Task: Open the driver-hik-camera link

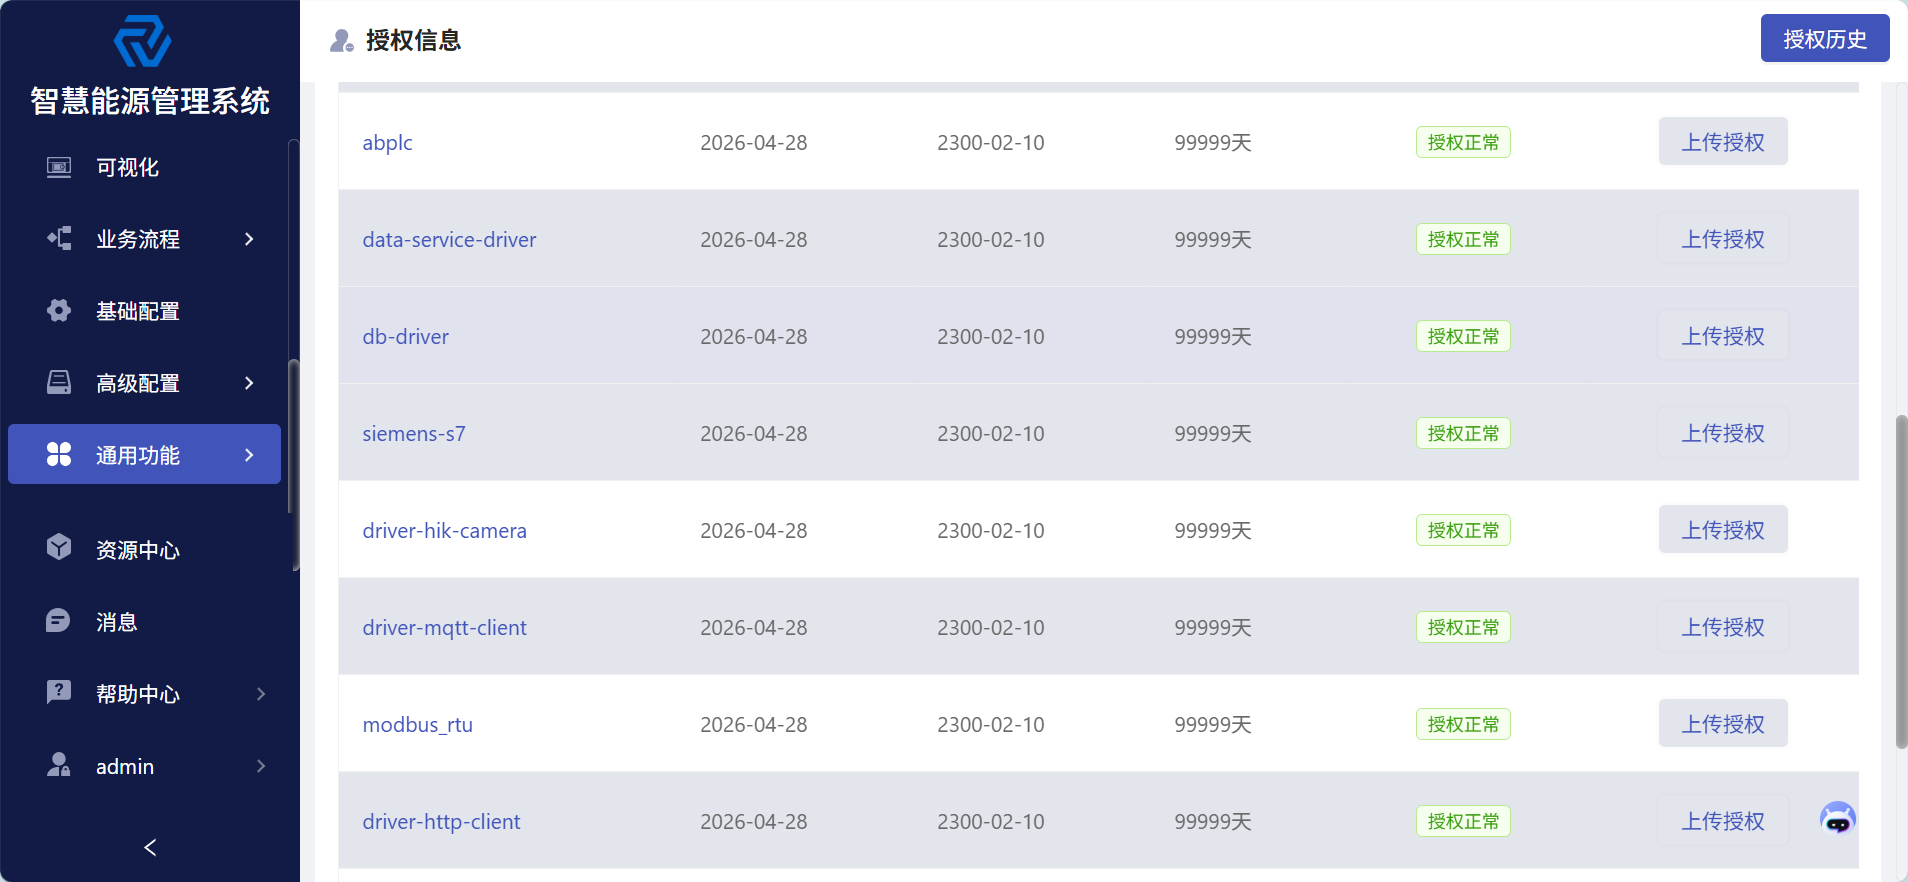Action: (x=444, y=531)
